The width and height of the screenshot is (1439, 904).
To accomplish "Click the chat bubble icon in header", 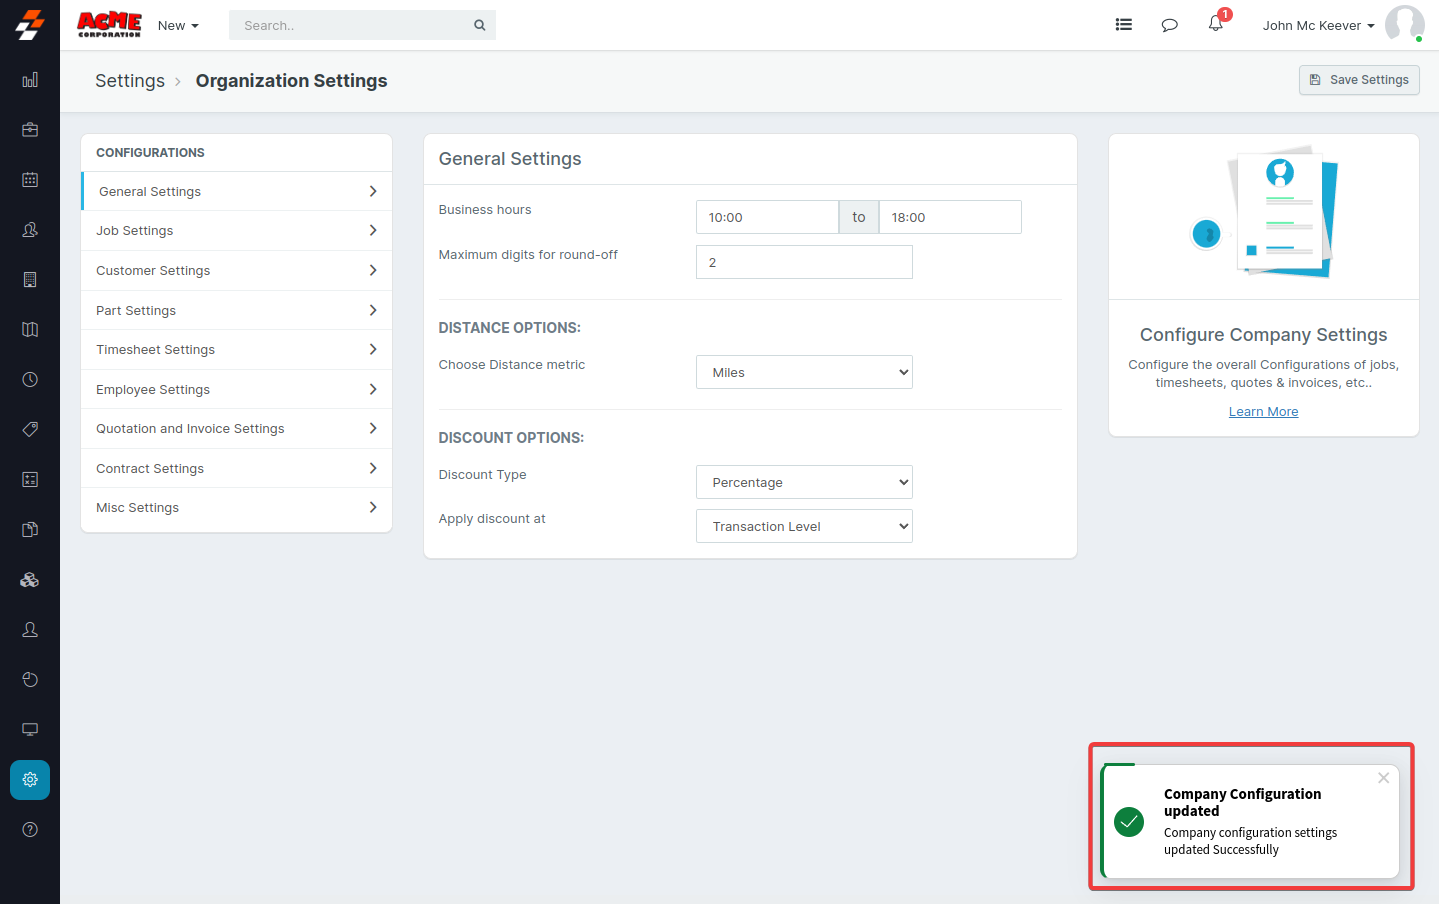I will click(x=1169, y=25).
